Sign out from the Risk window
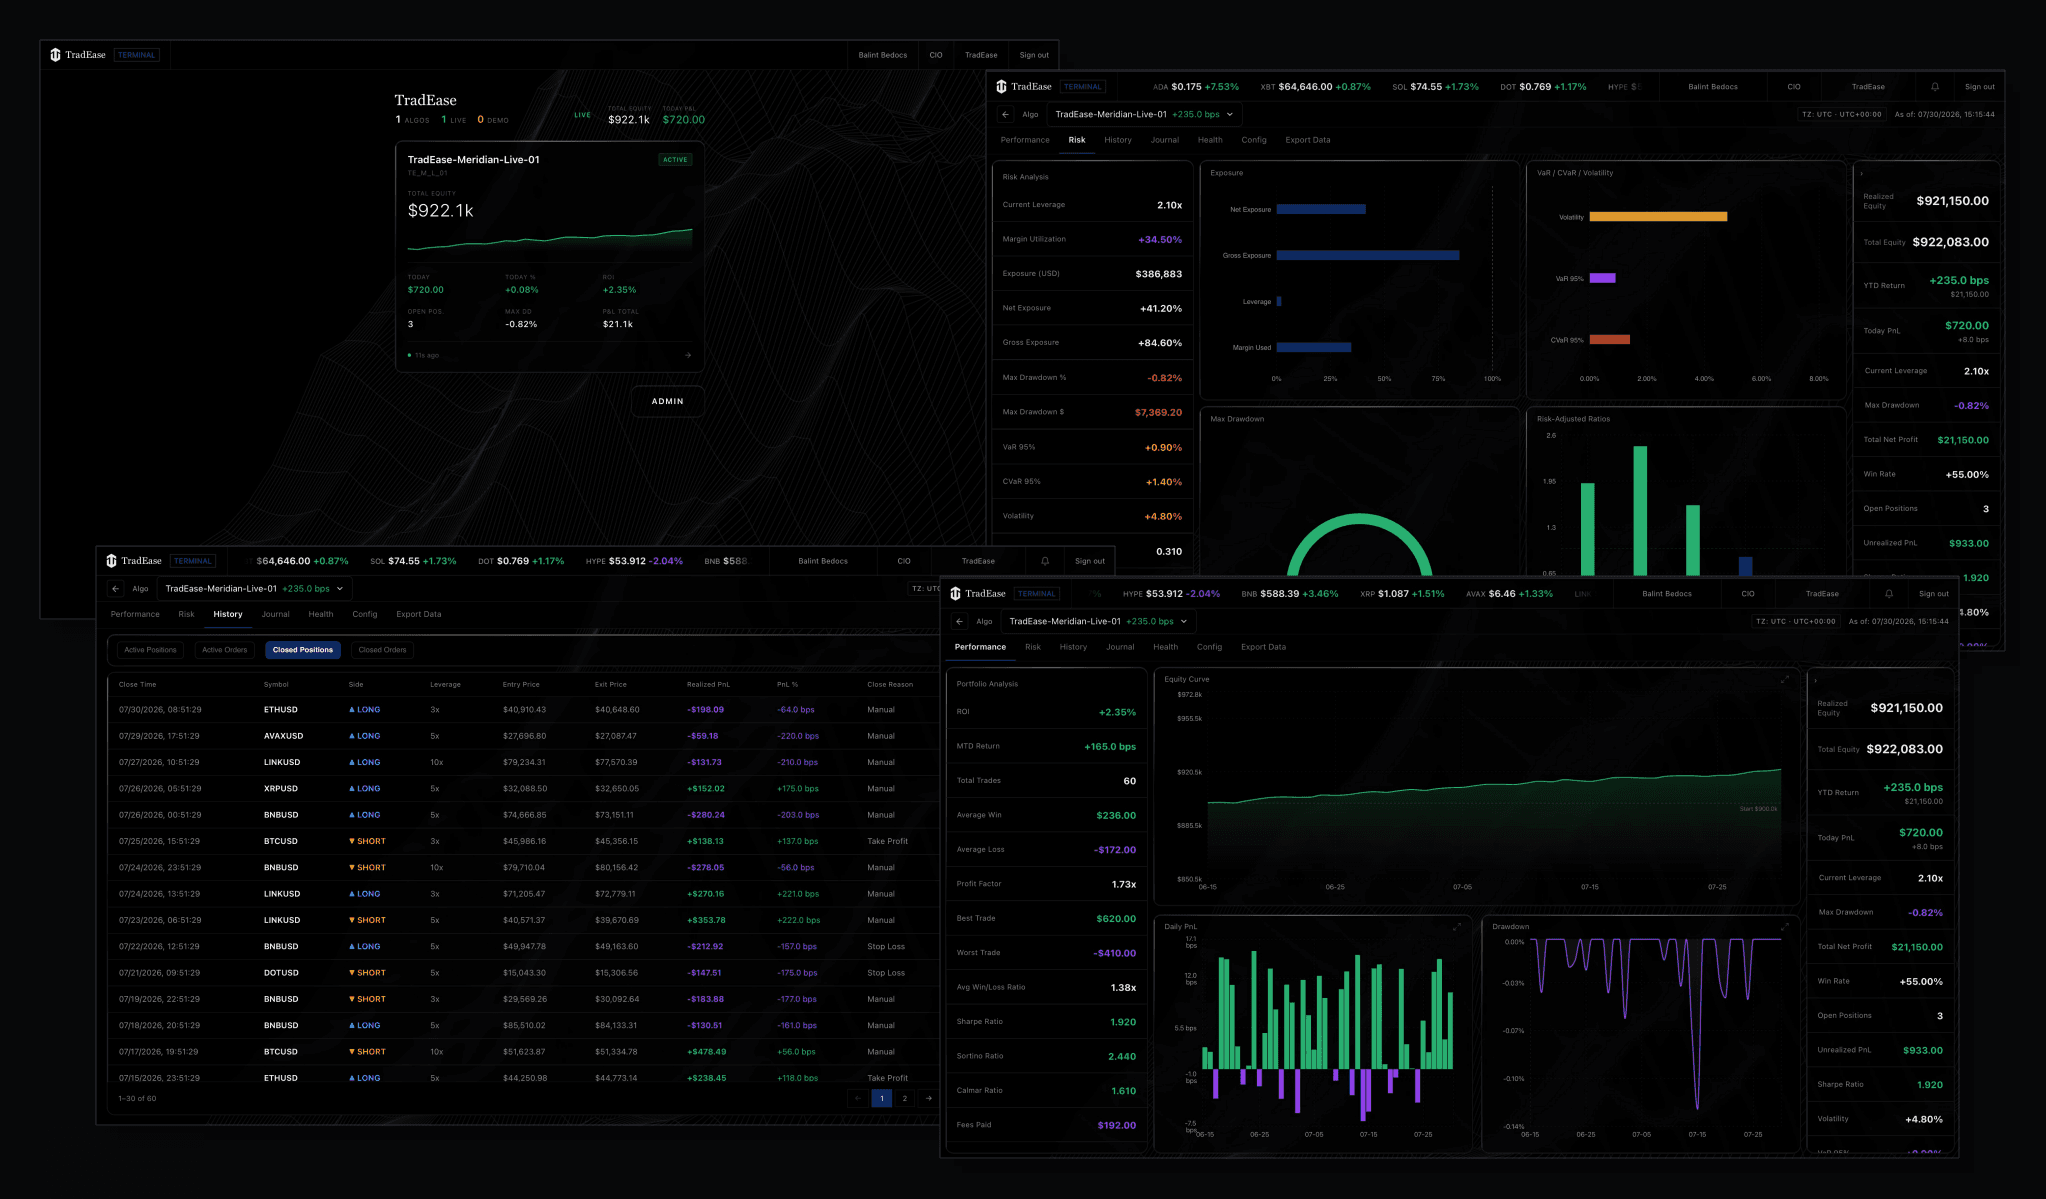Screen dimensions: 2046x1199 [1980, 87]
